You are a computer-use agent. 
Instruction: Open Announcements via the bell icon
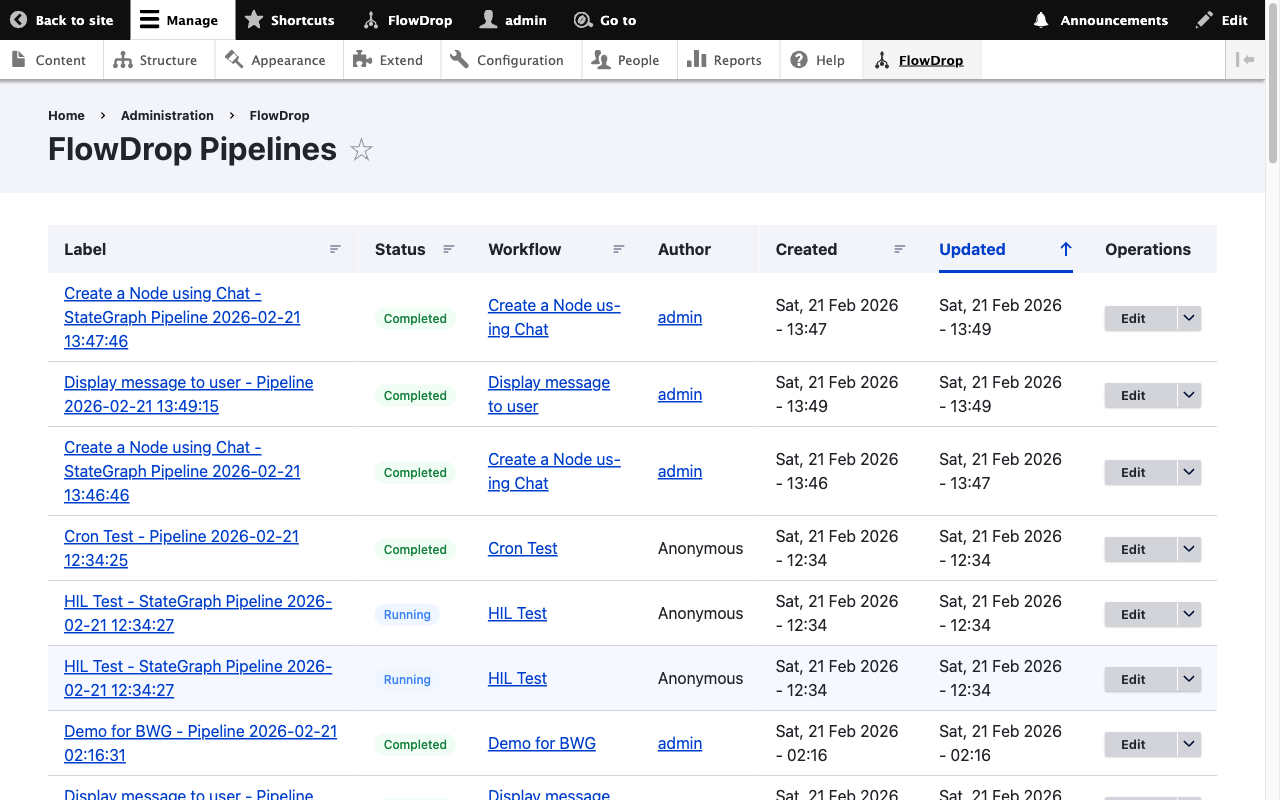(1040, 19)
